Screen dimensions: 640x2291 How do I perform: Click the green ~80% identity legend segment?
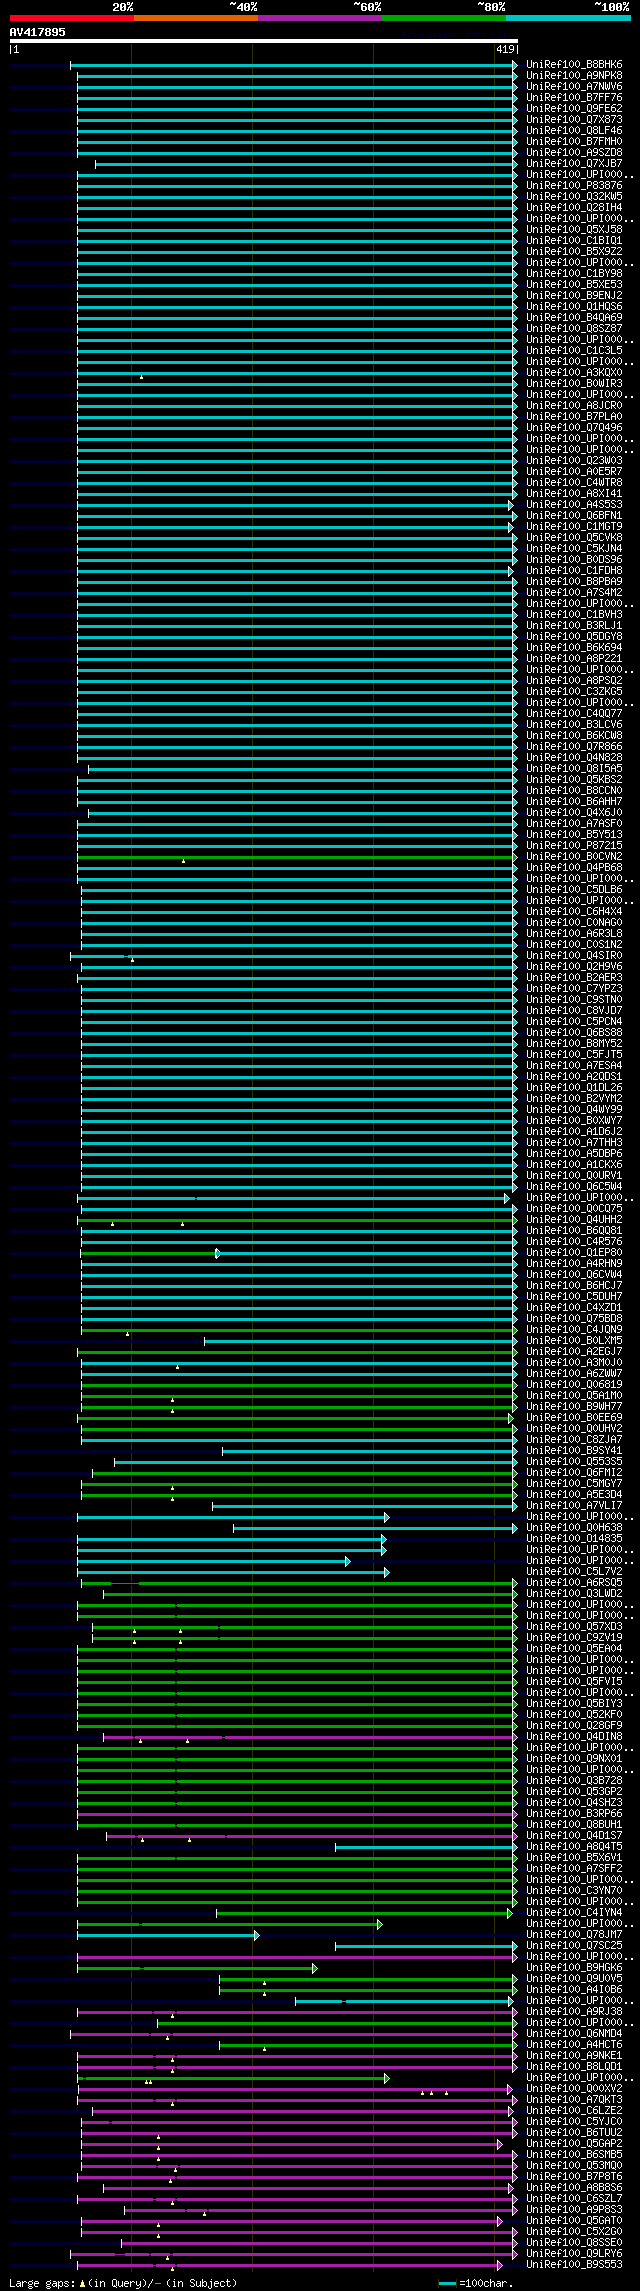(x=444, y=18)
